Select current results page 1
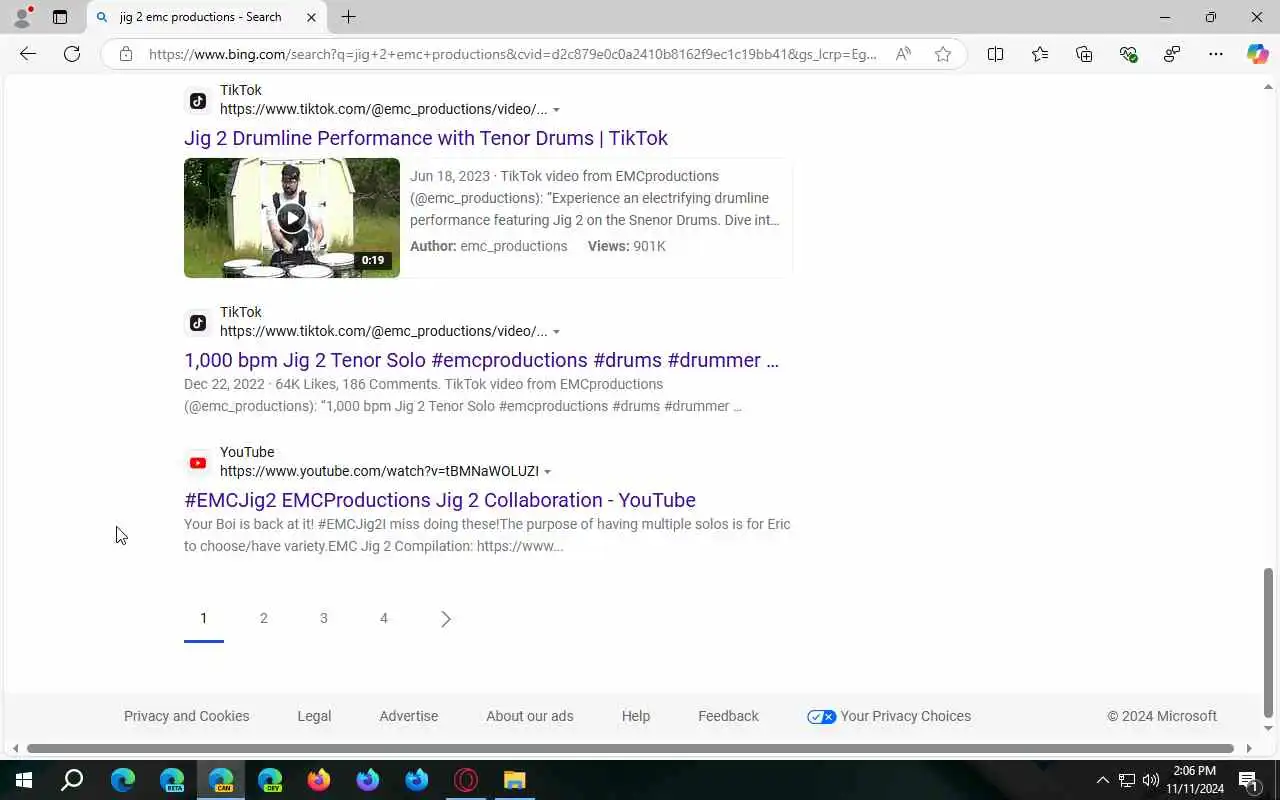The width and height of the screenshot is (1280, 800). coord(204,618)
